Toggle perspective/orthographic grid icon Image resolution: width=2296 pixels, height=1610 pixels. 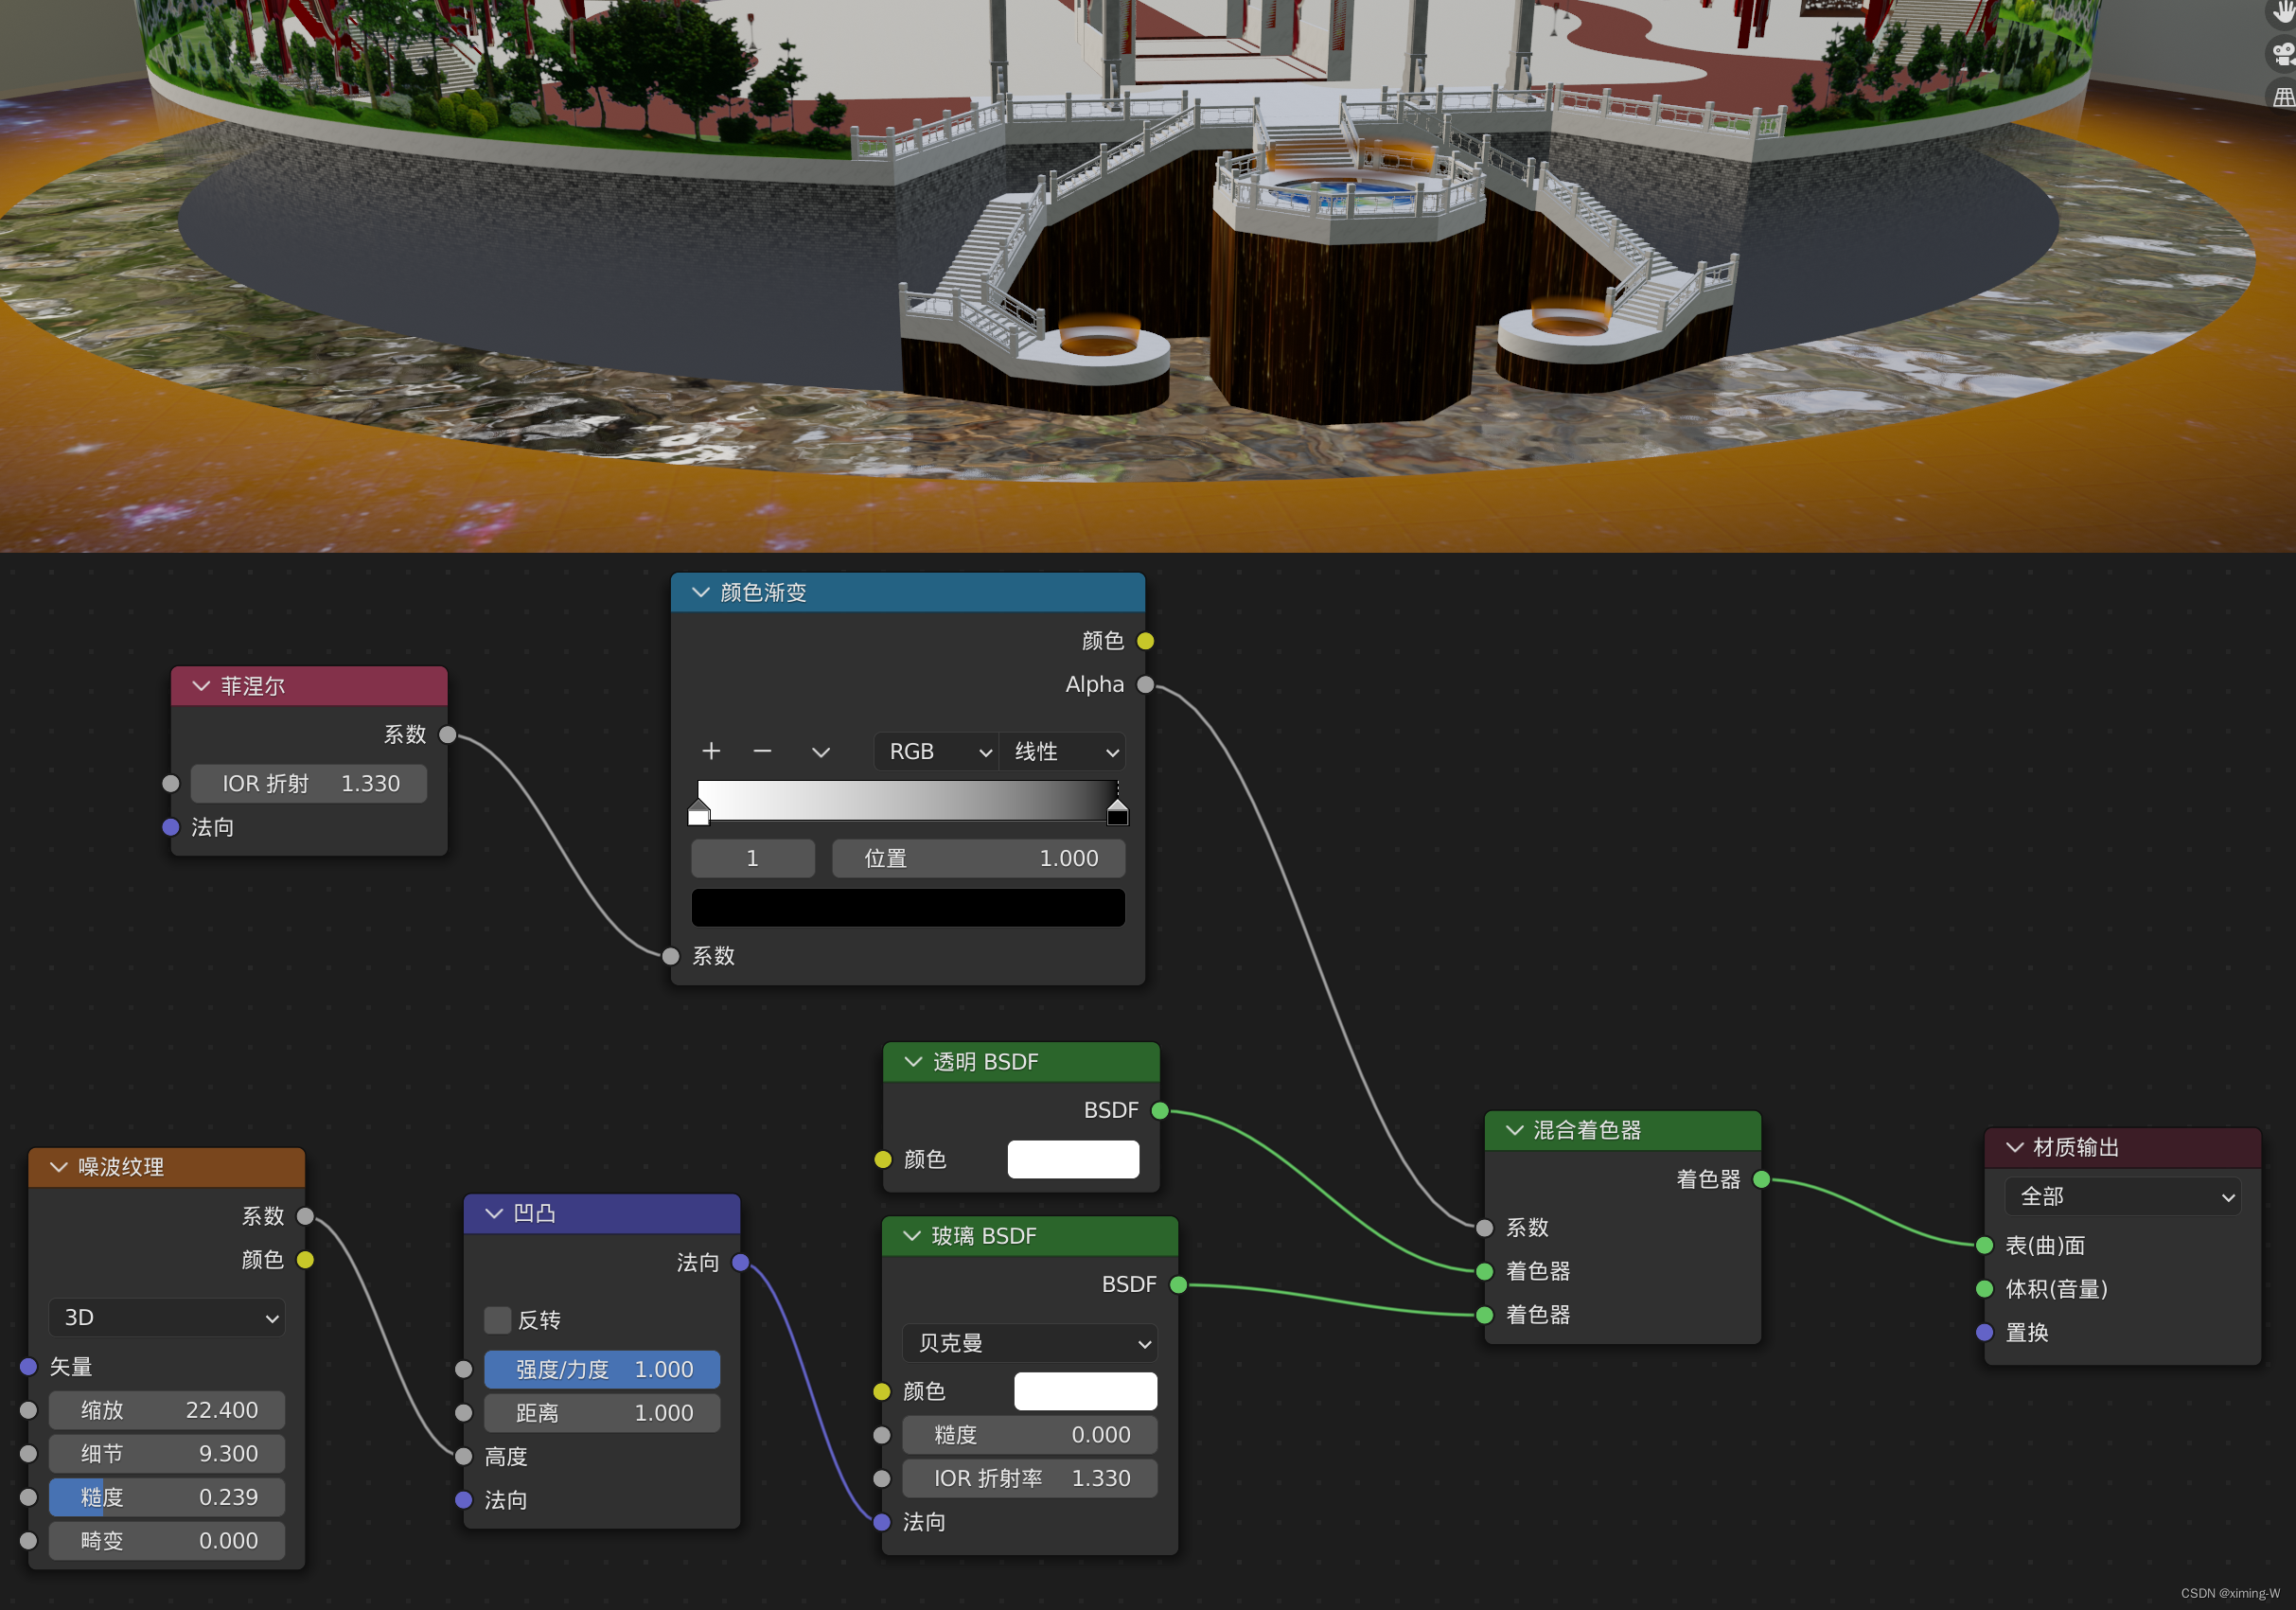tap(2283, 97)
